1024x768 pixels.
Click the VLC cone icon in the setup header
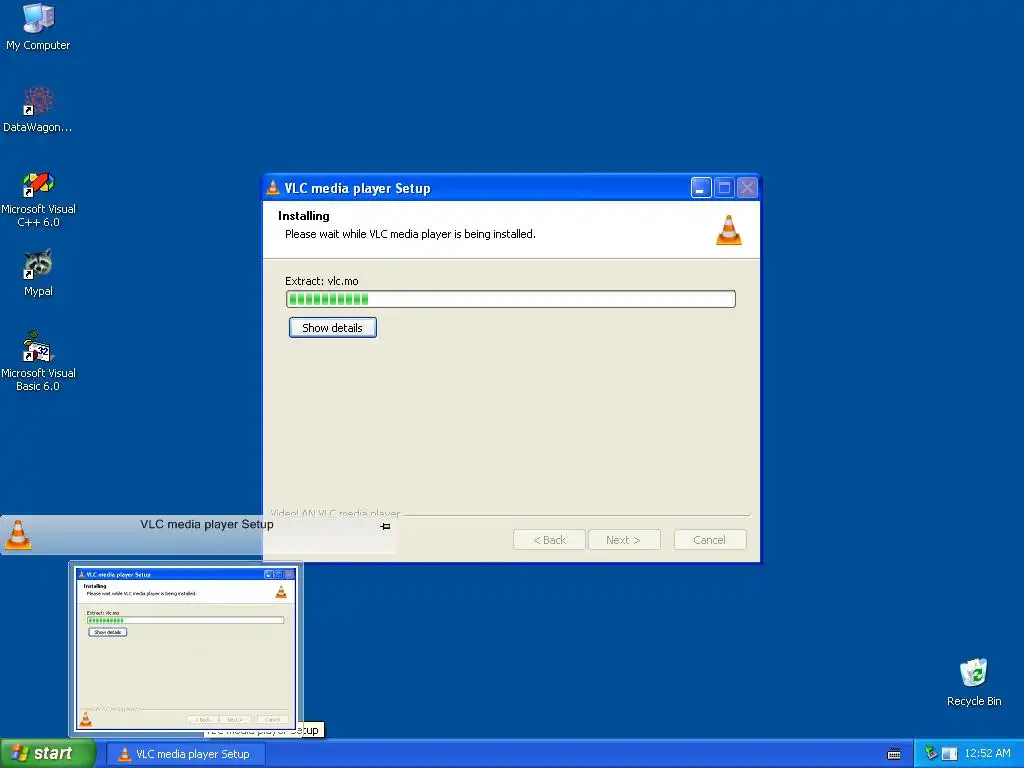(x=729, y=230)
